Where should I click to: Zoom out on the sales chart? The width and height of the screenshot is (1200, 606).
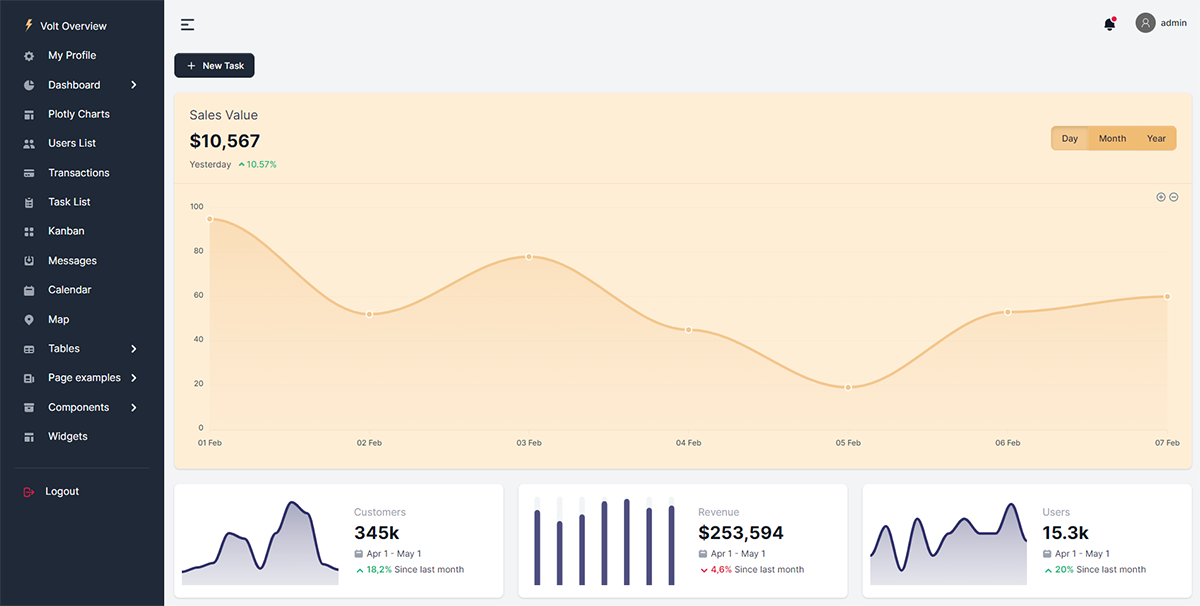coord(1174,197)
